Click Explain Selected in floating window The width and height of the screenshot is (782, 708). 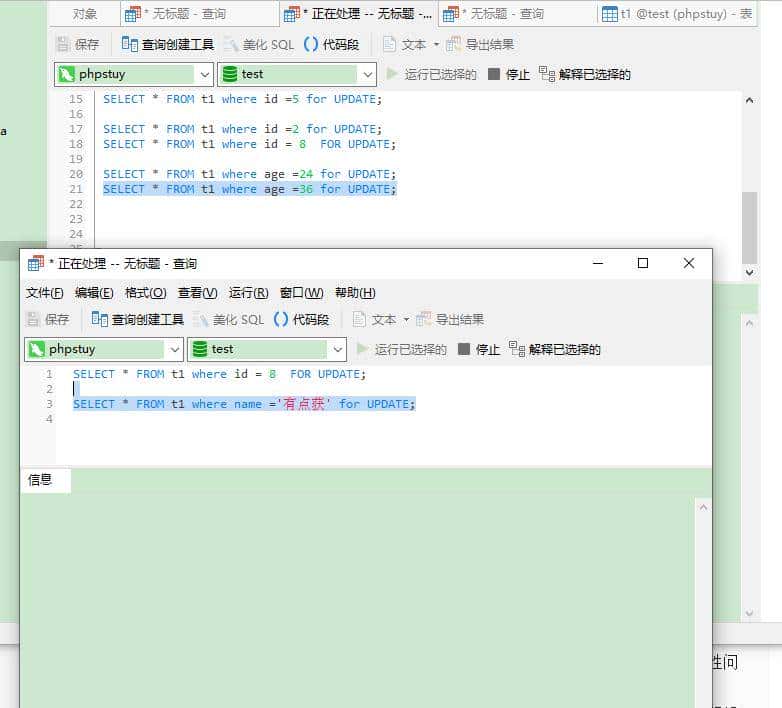[x=555, y=349]
